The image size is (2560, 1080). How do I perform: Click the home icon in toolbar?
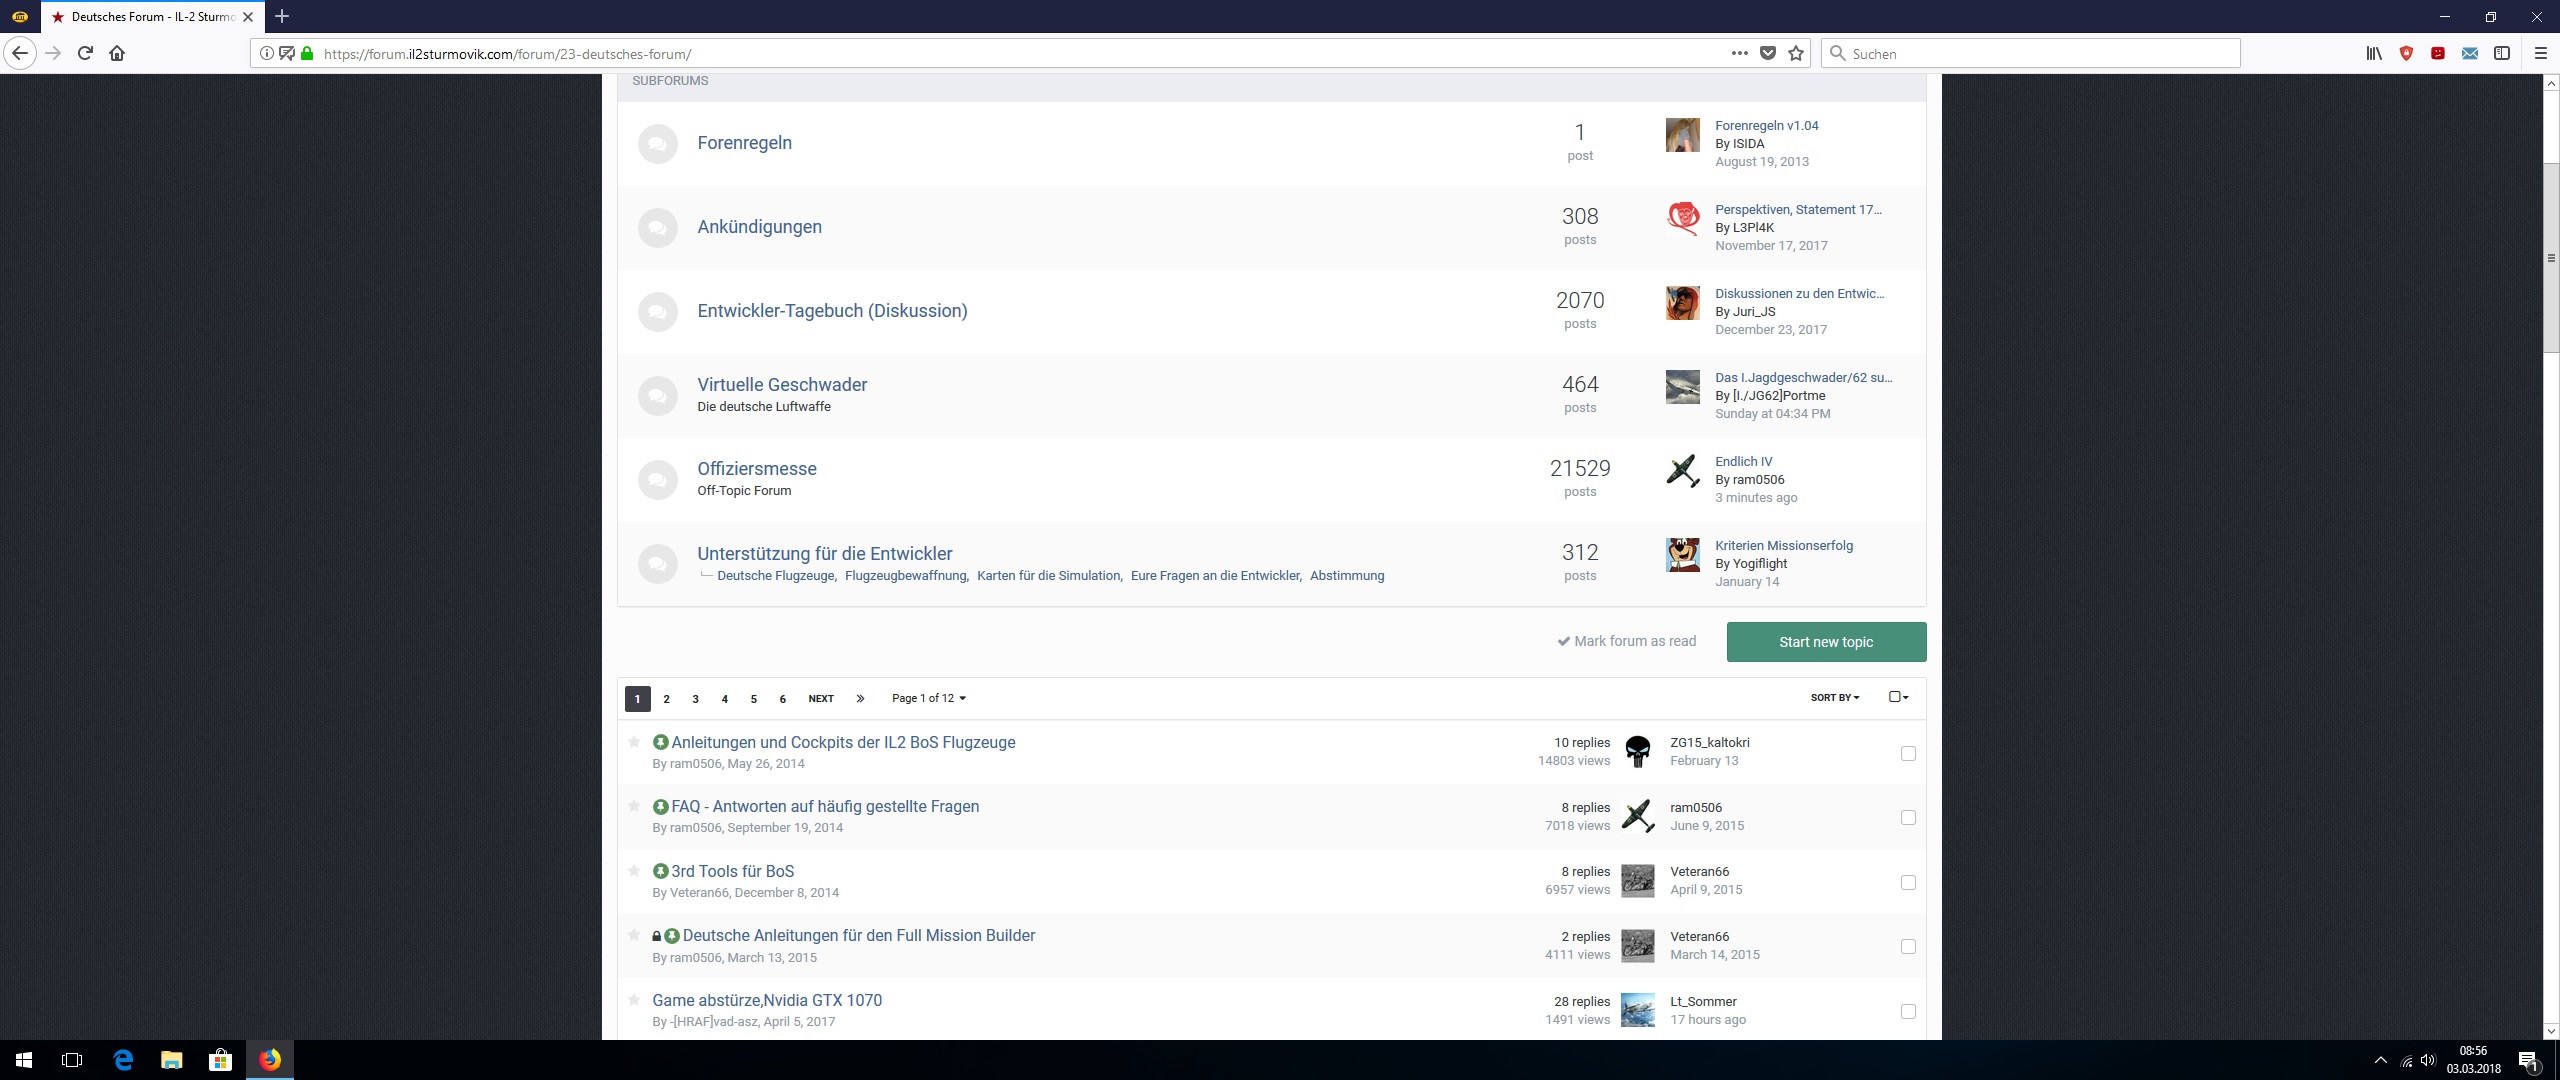click(x=117, y=53)
